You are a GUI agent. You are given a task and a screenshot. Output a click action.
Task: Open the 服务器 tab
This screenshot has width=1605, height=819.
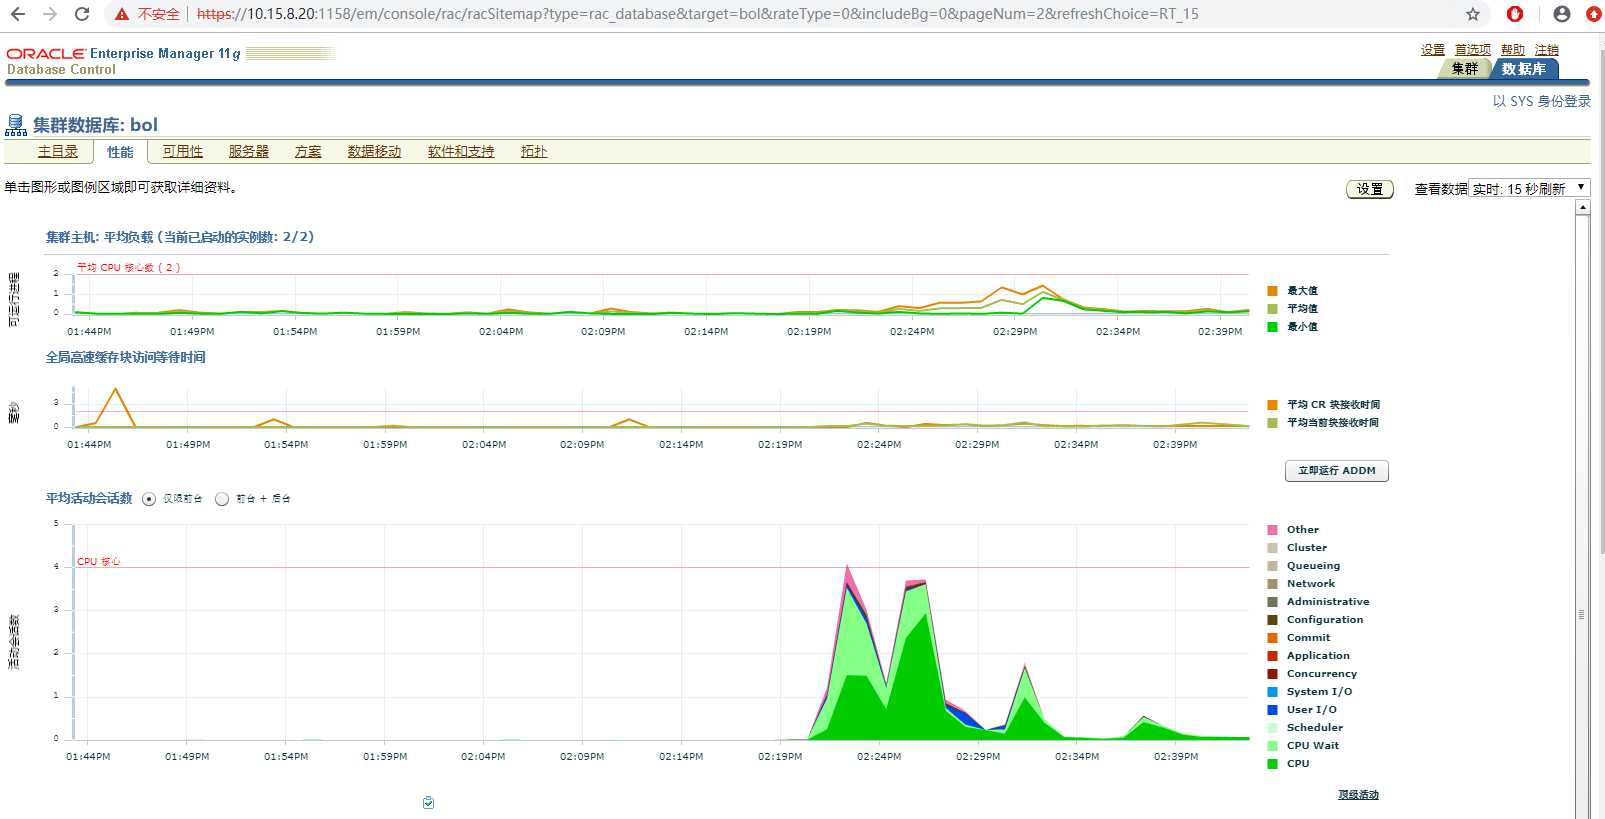(x=249, y=151)
